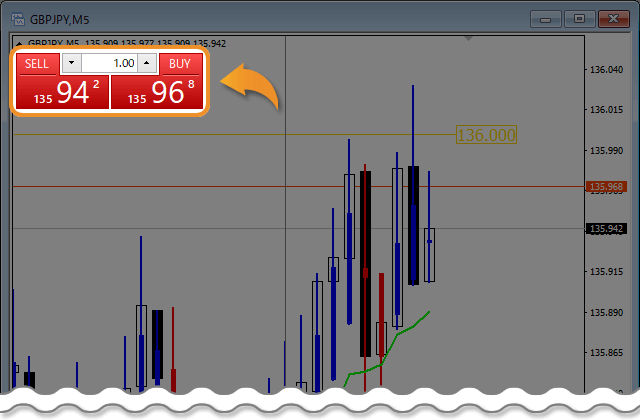Click the SELL button in the trading panel
Screen dimensions: 640x420
tap(37, 64)
